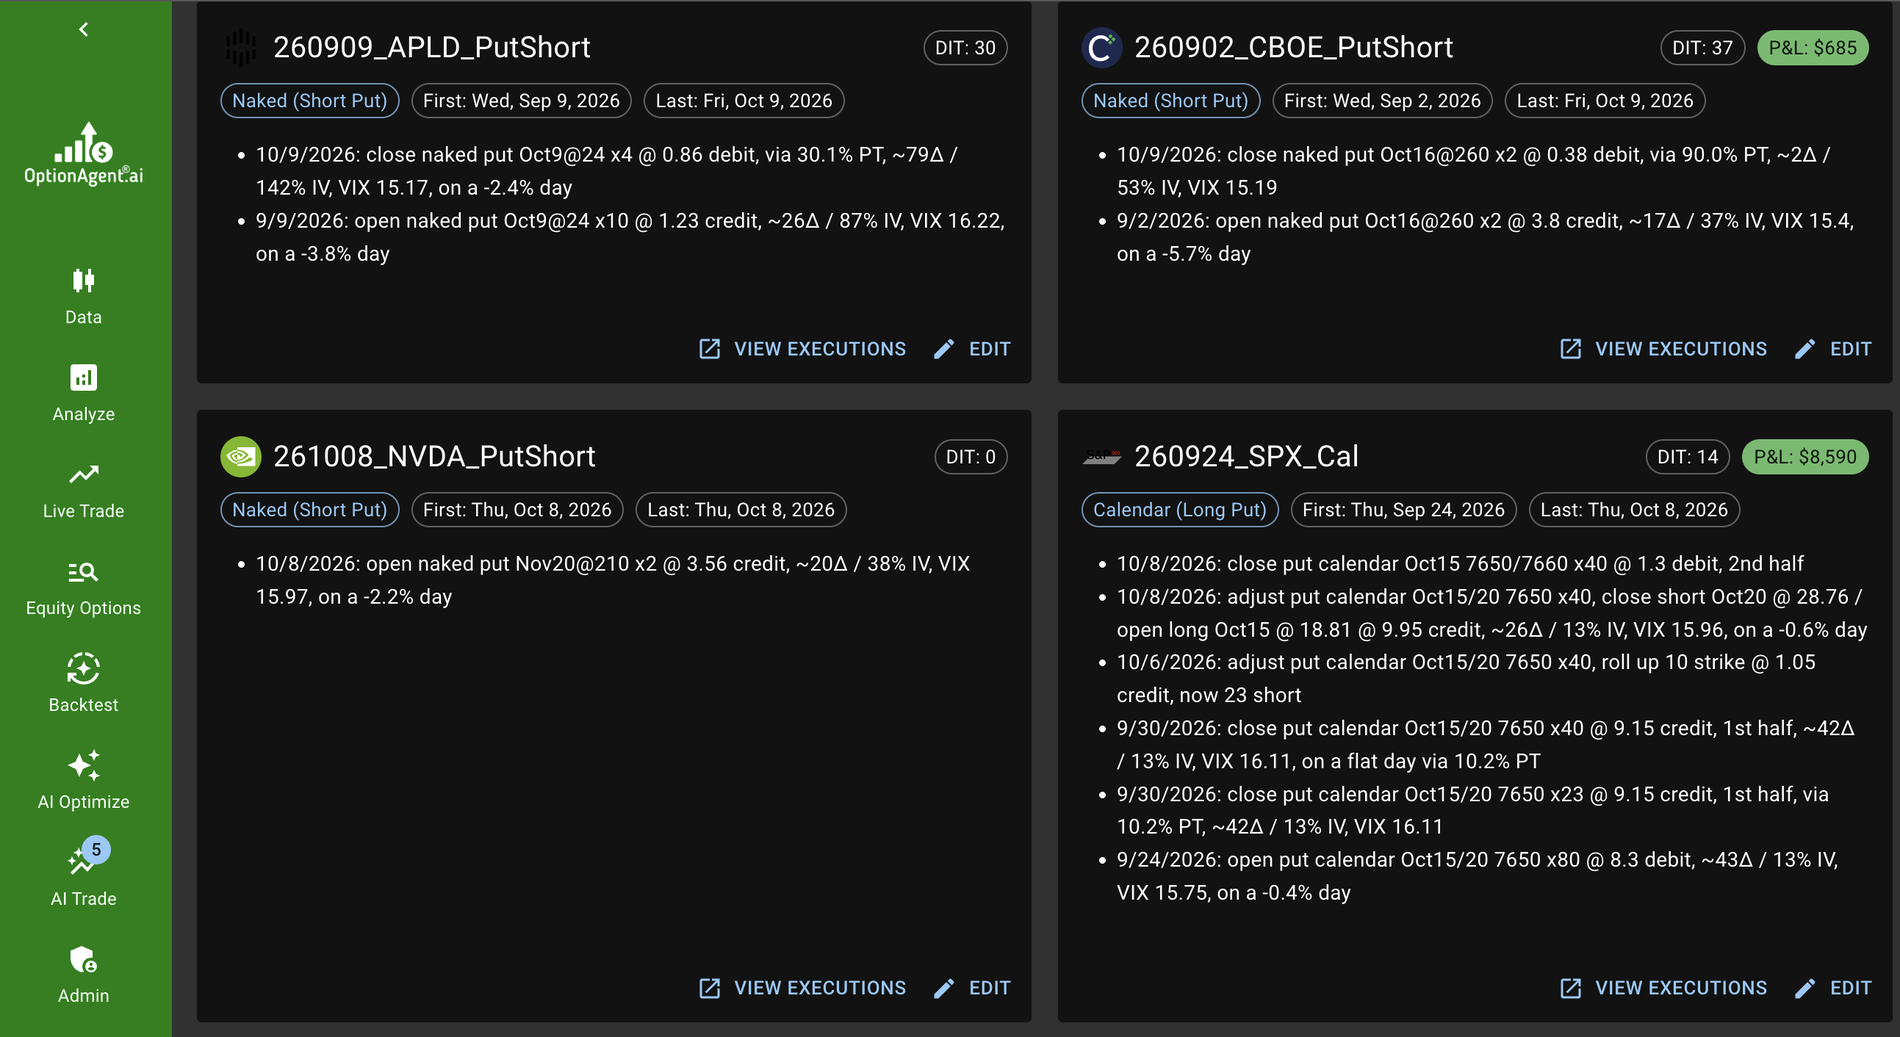Image resolution: width=1900 pixels, height=1037 pixels.
Task: Open the Data candlestick icon
Action: tap(84, 281)
